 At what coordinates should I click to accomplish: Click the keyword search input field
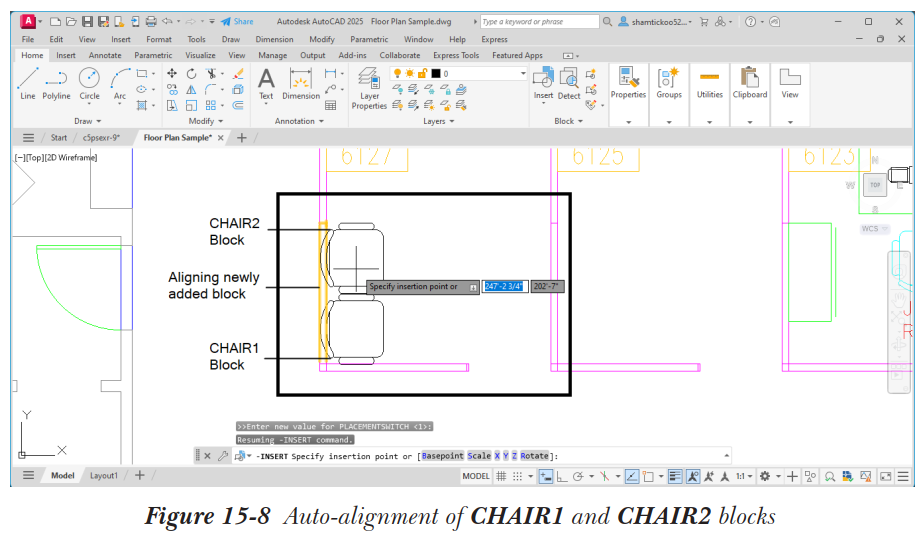point(539,22)
